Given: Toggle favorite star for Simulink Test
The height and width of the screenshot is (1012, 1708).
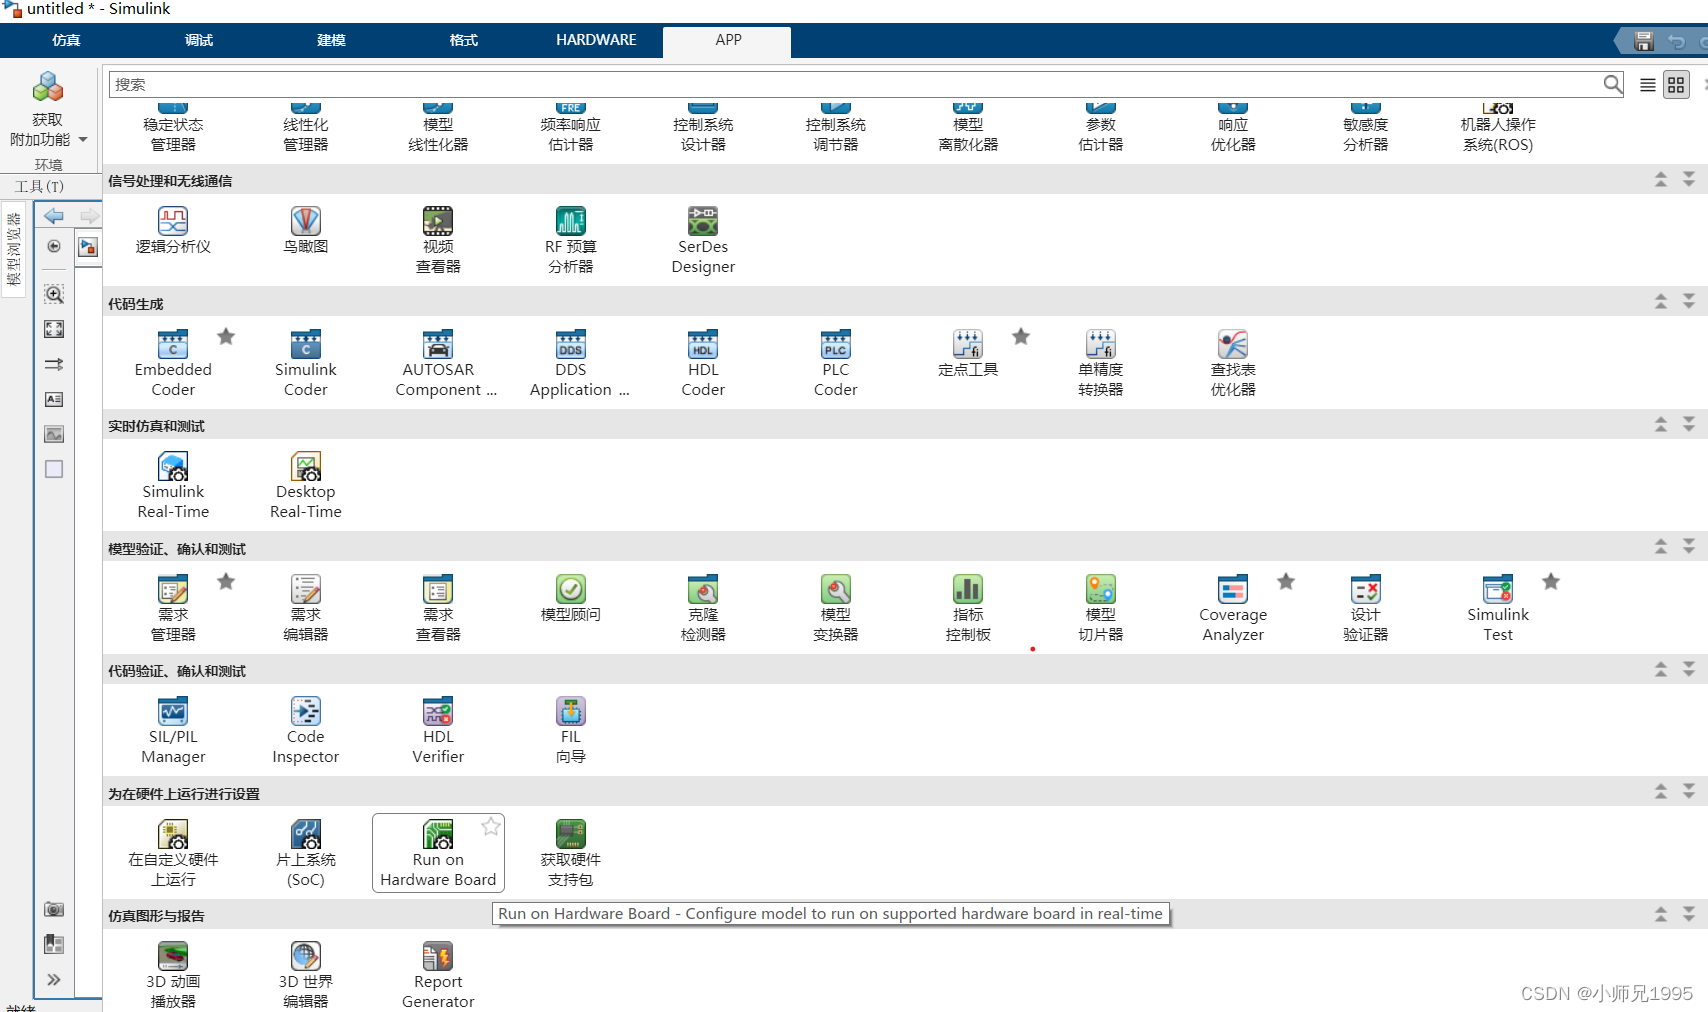Looking at the screenshot, I should [1551, 582].
